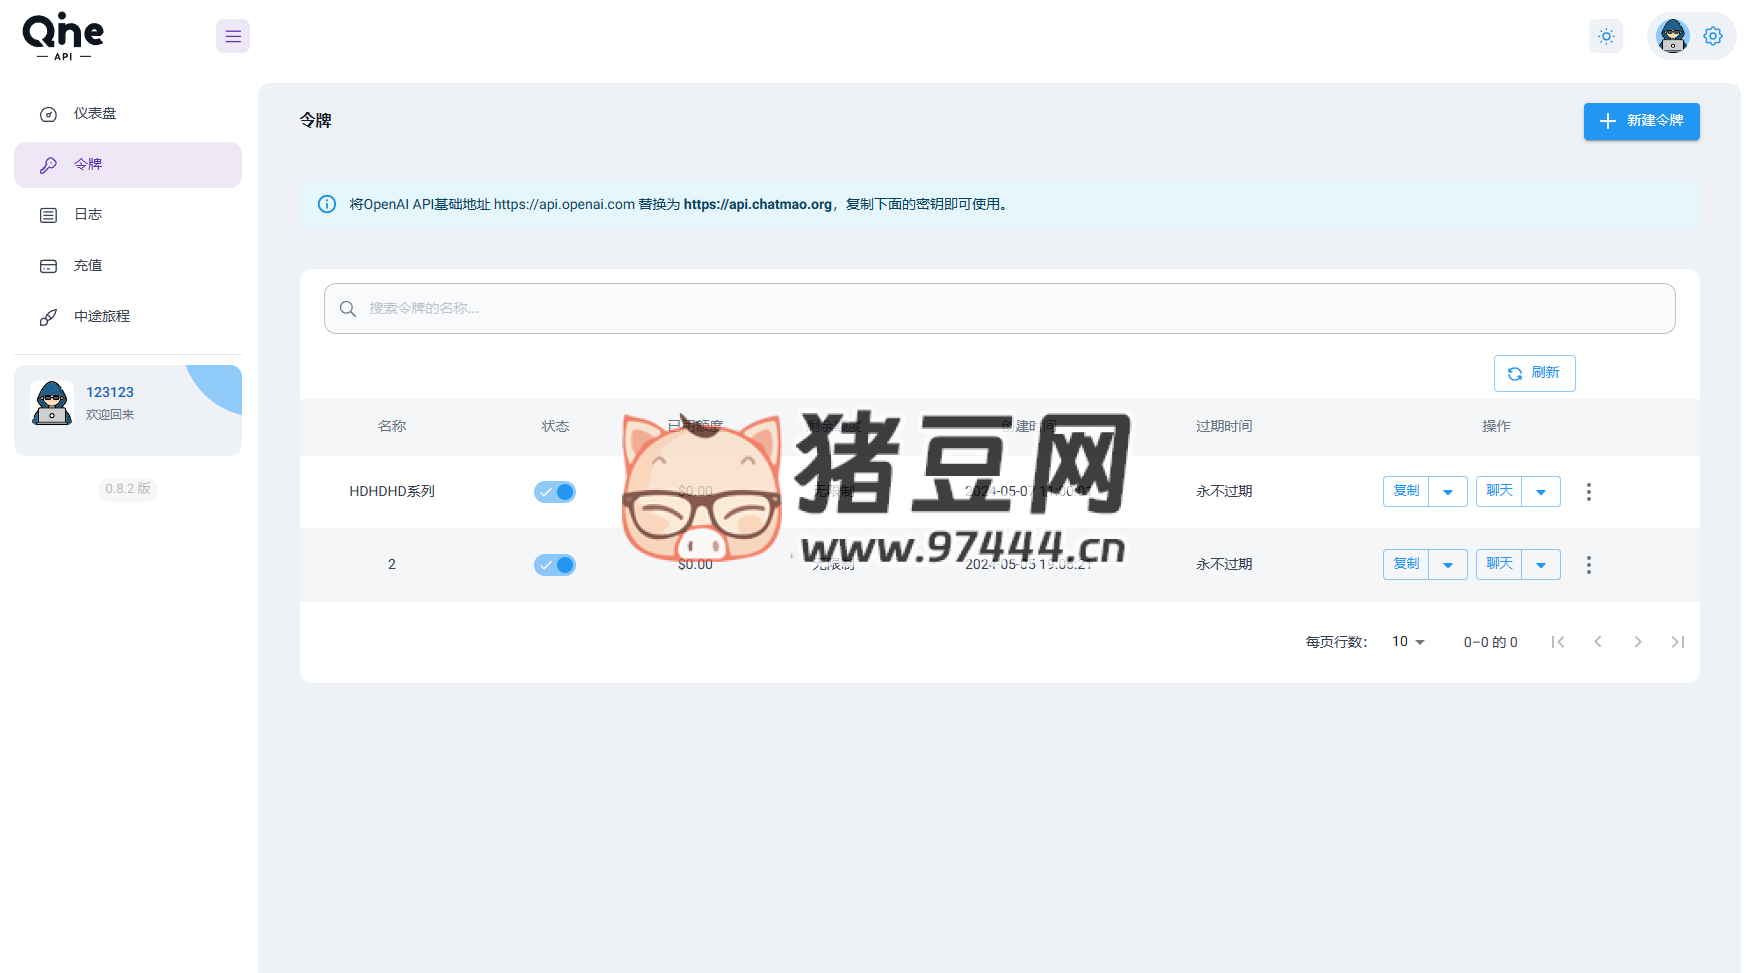Focus the token name search field

point(1000,309)
